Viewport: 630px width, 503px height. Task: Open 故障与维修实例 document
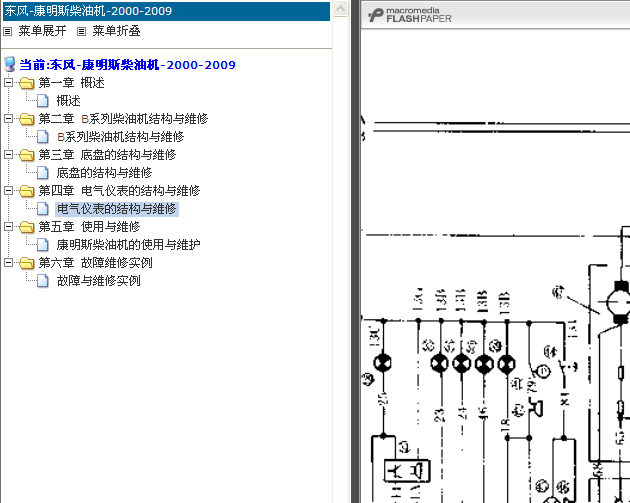coord(98,280)
